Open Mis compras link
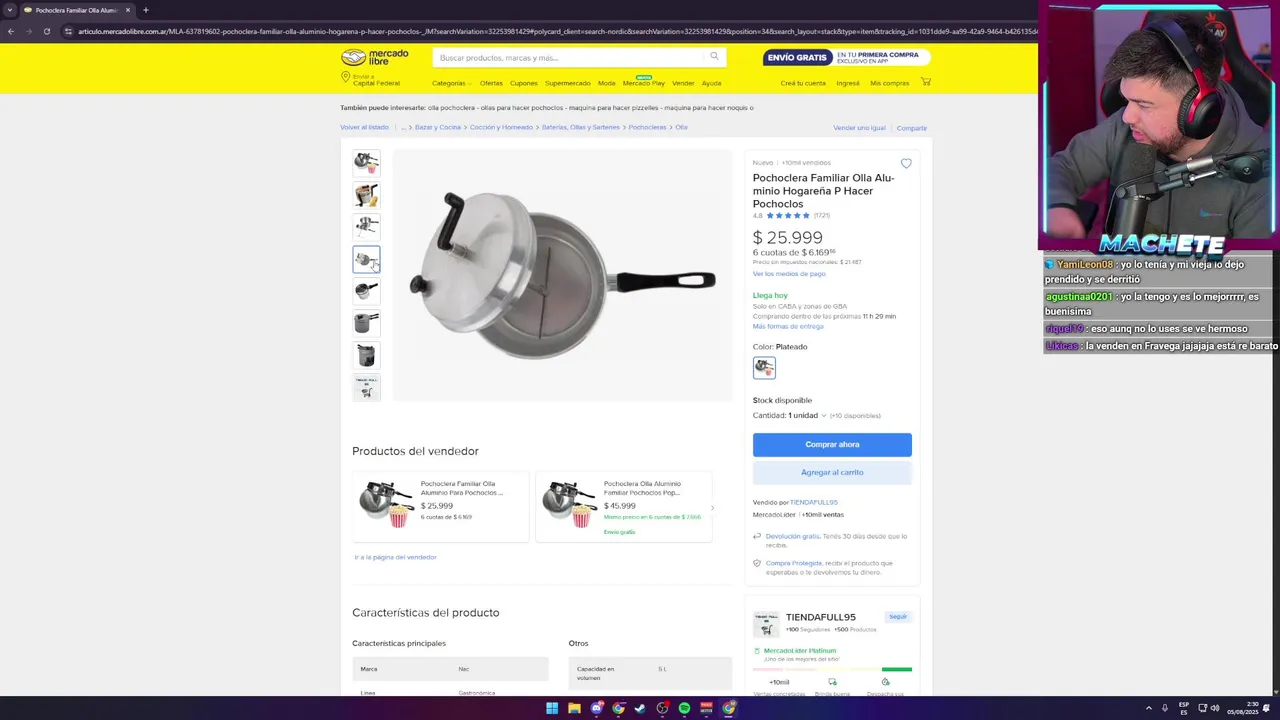Viewport: 1280px width, 720px height. (x=890, y=83)
